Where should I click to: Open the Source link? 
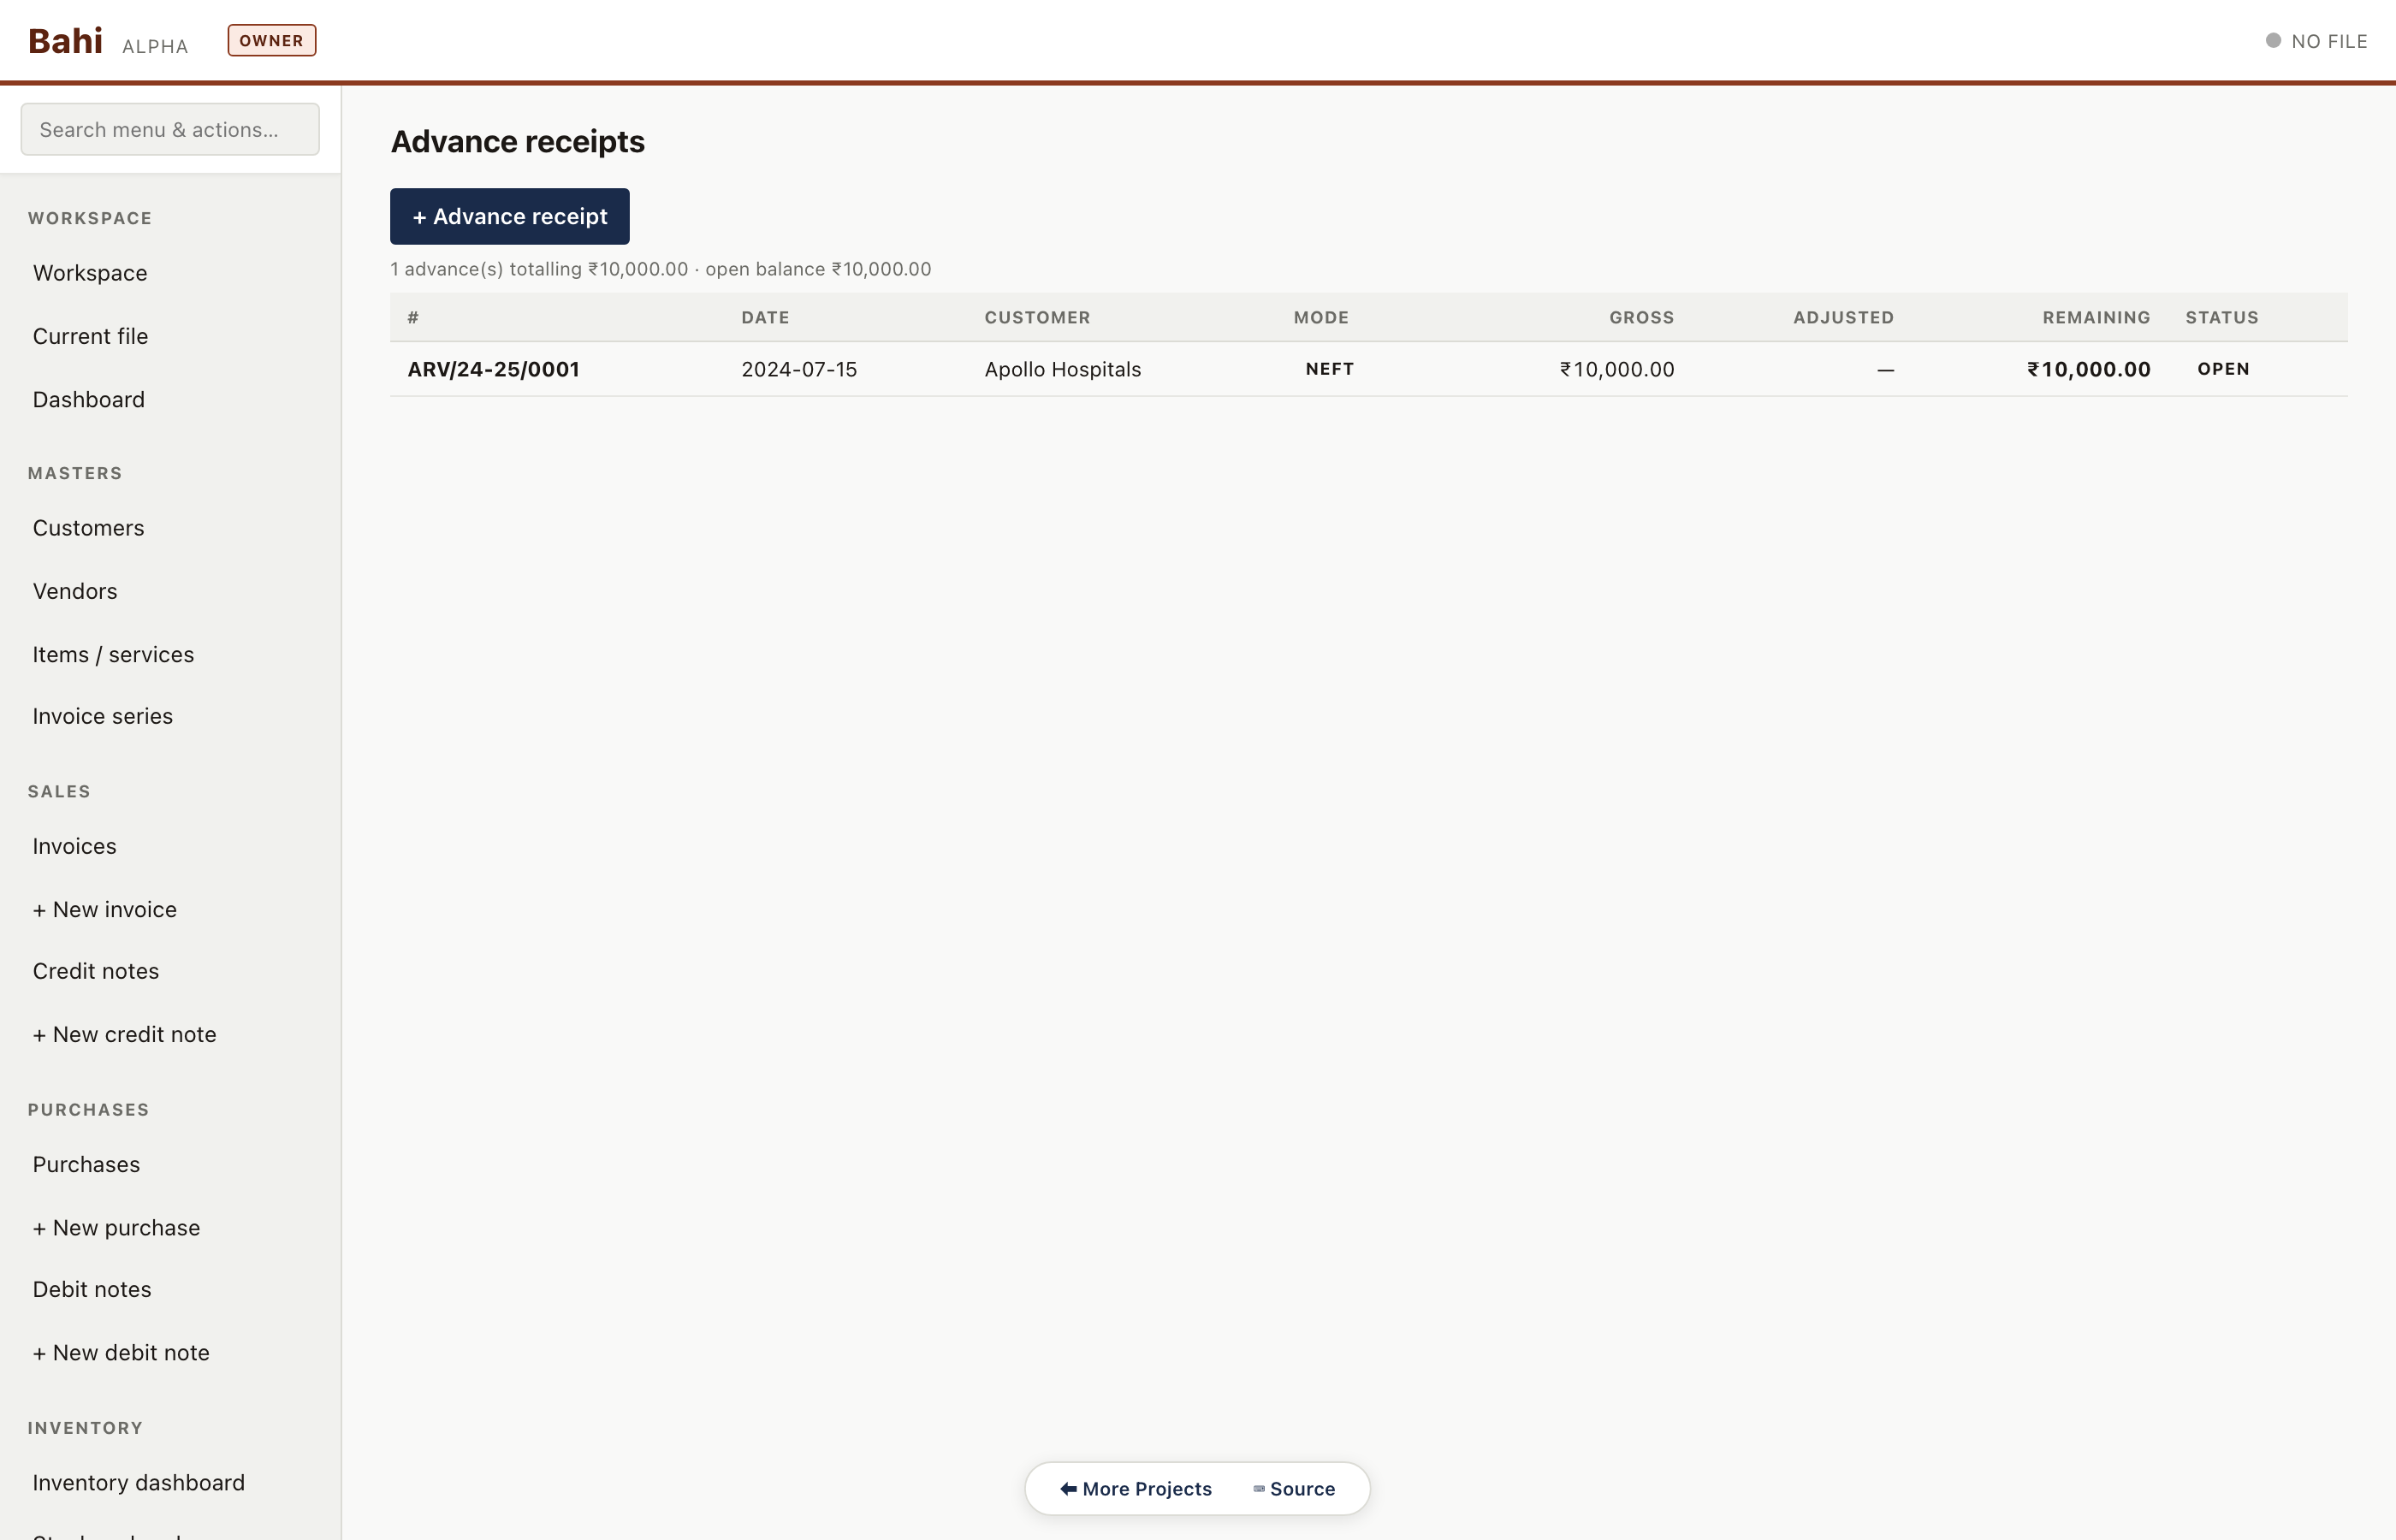point(1294,1489)
